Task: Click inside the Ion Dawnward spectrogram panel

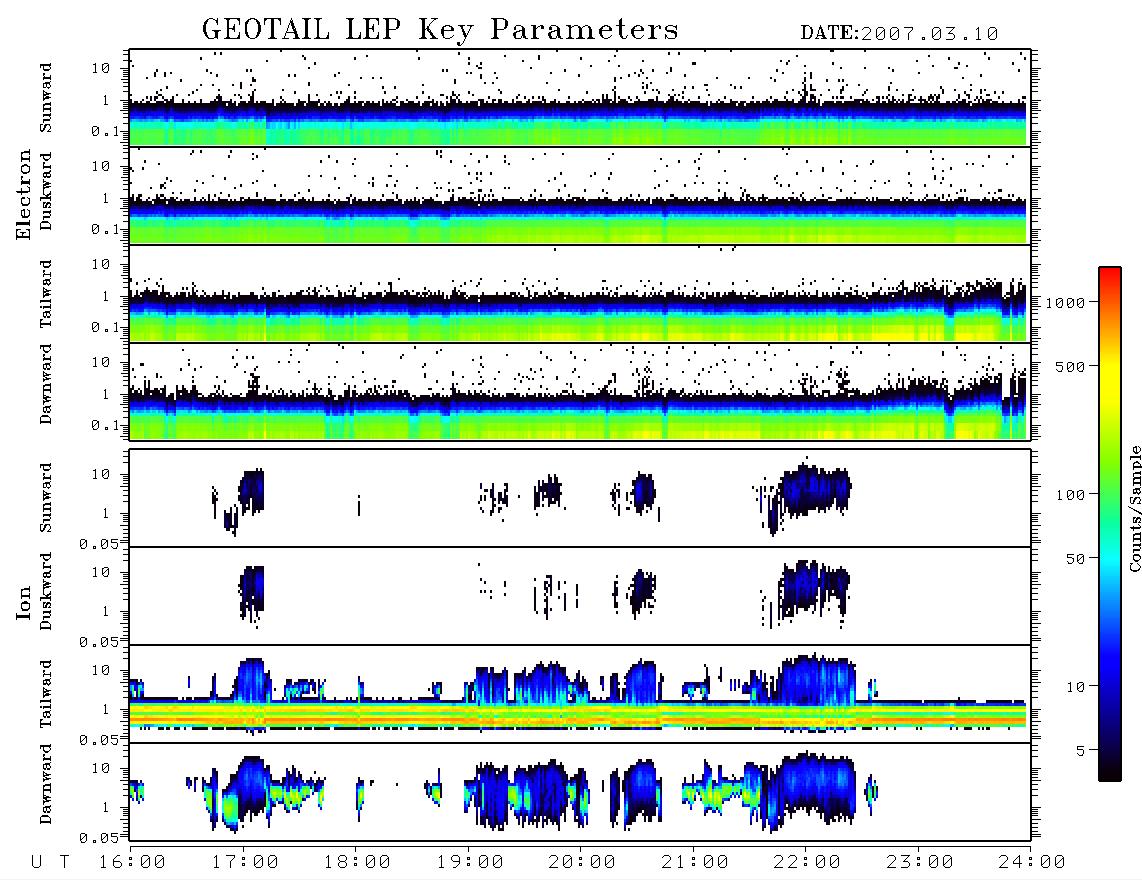Action: tap(580, 792)
